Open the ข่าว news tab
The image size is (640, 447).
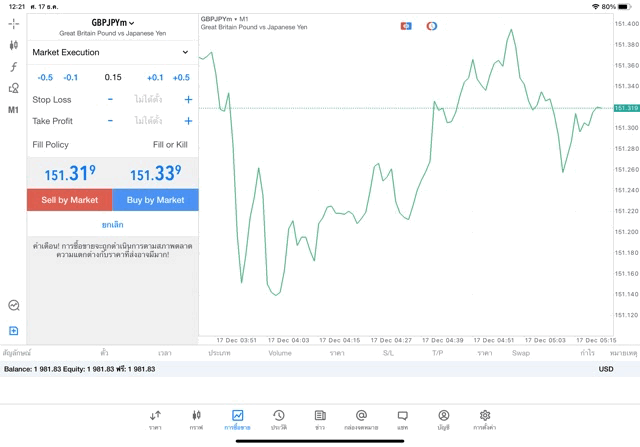click(320, 419)
